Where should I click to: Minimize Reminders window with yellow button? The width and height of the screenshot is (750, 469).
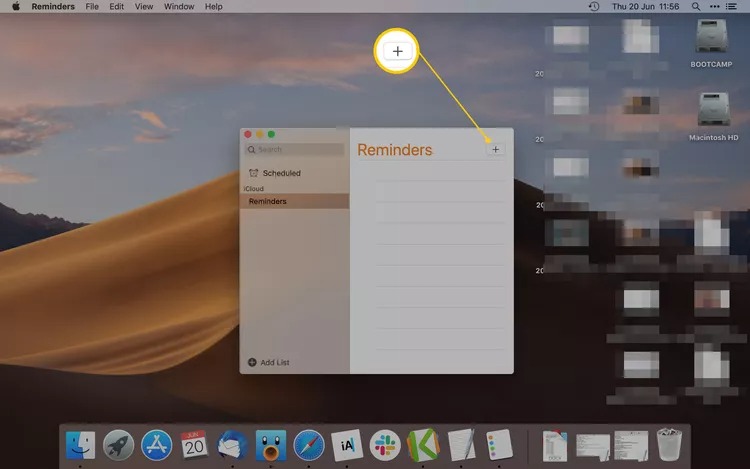(260, 134)
